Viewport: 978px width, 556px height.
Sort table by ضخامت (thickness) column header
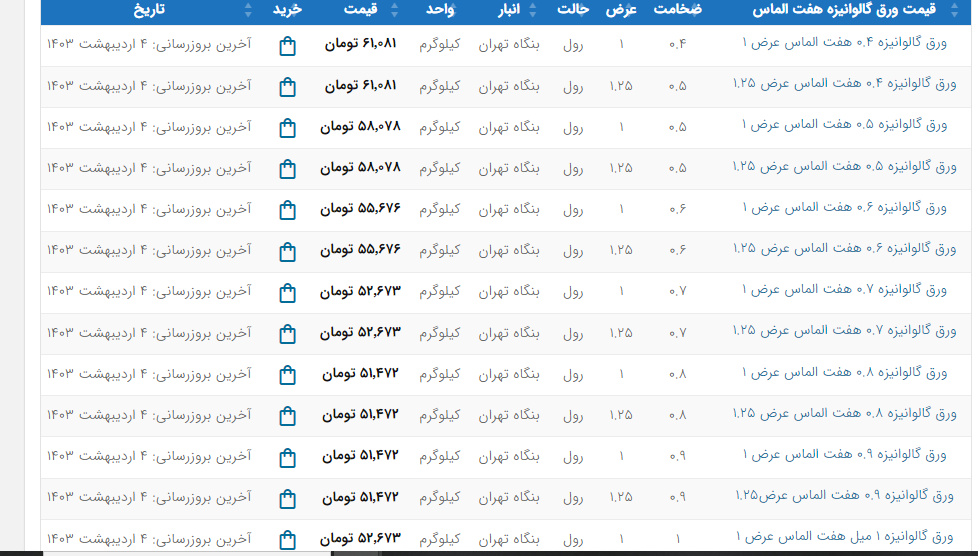678,10
